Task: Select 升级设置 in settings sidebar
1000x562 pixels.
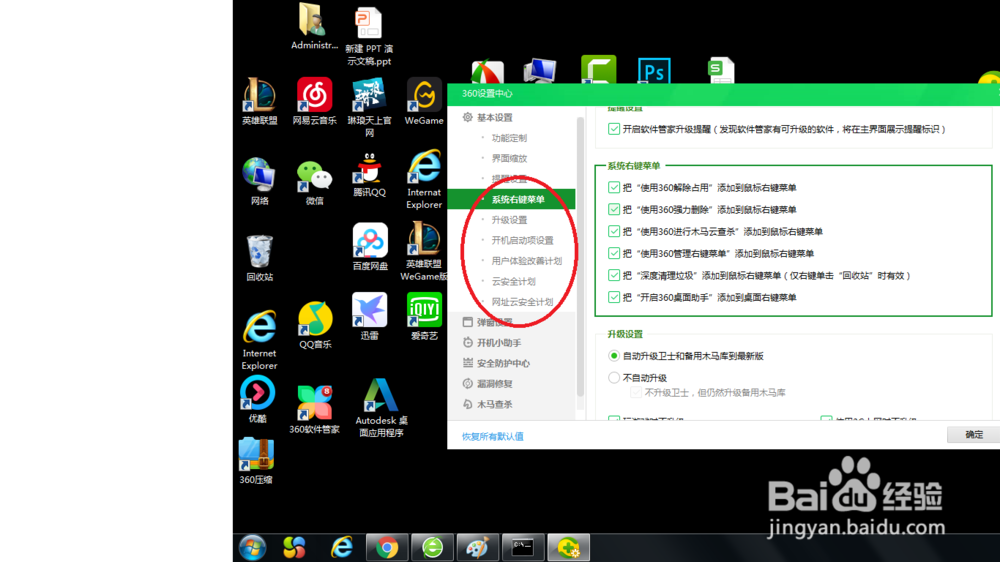Action: 509,219
